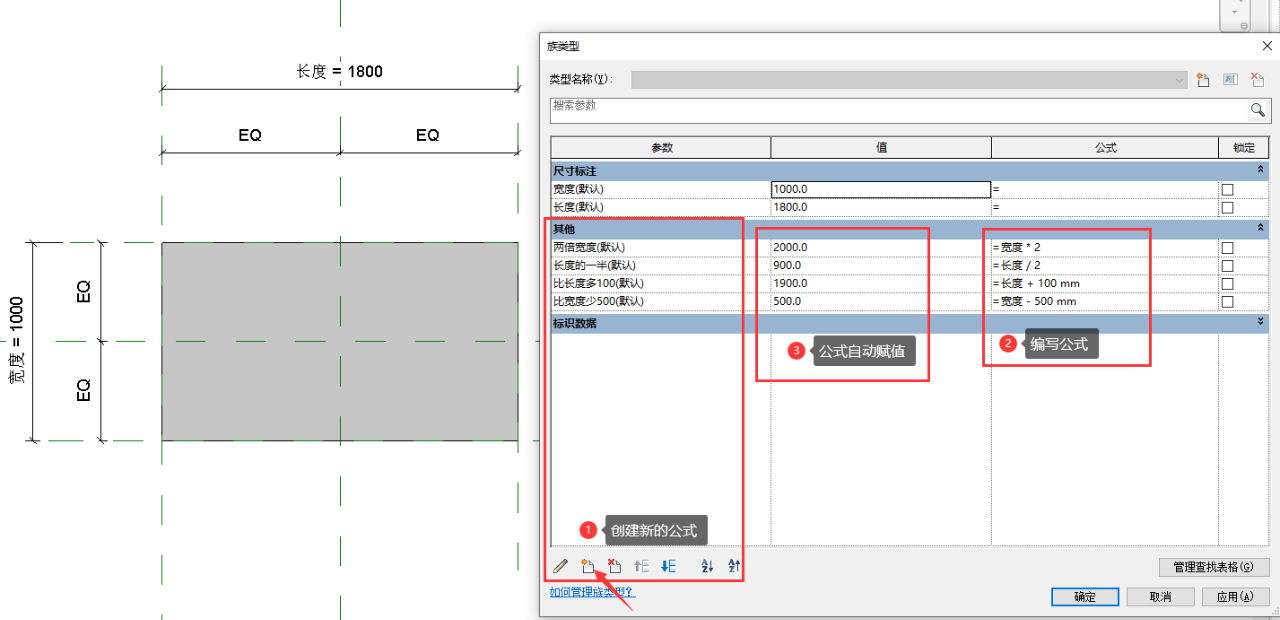Select the 两倍宽度(默认) parameter row
1280x620 pixels.
click(x=661, y=247)
